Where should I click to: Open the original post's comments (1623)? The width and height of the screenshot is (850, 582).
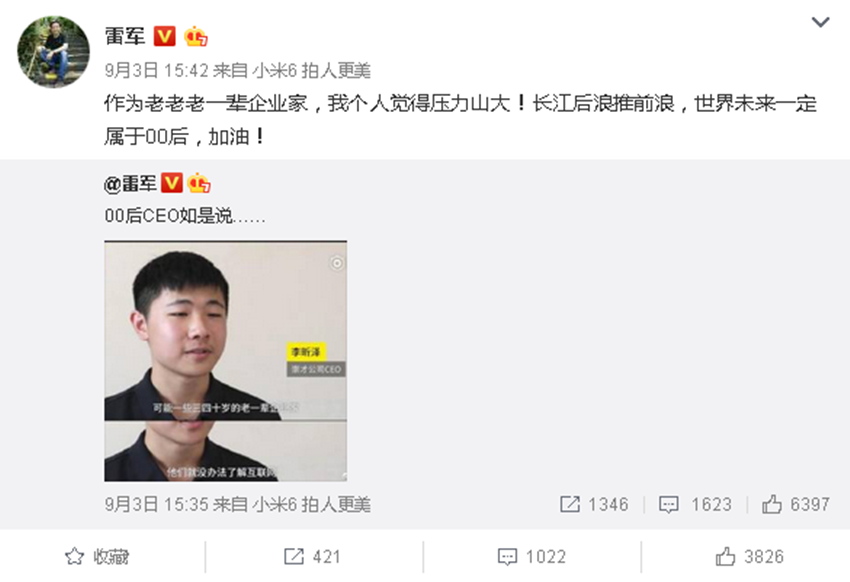point(696,505)
